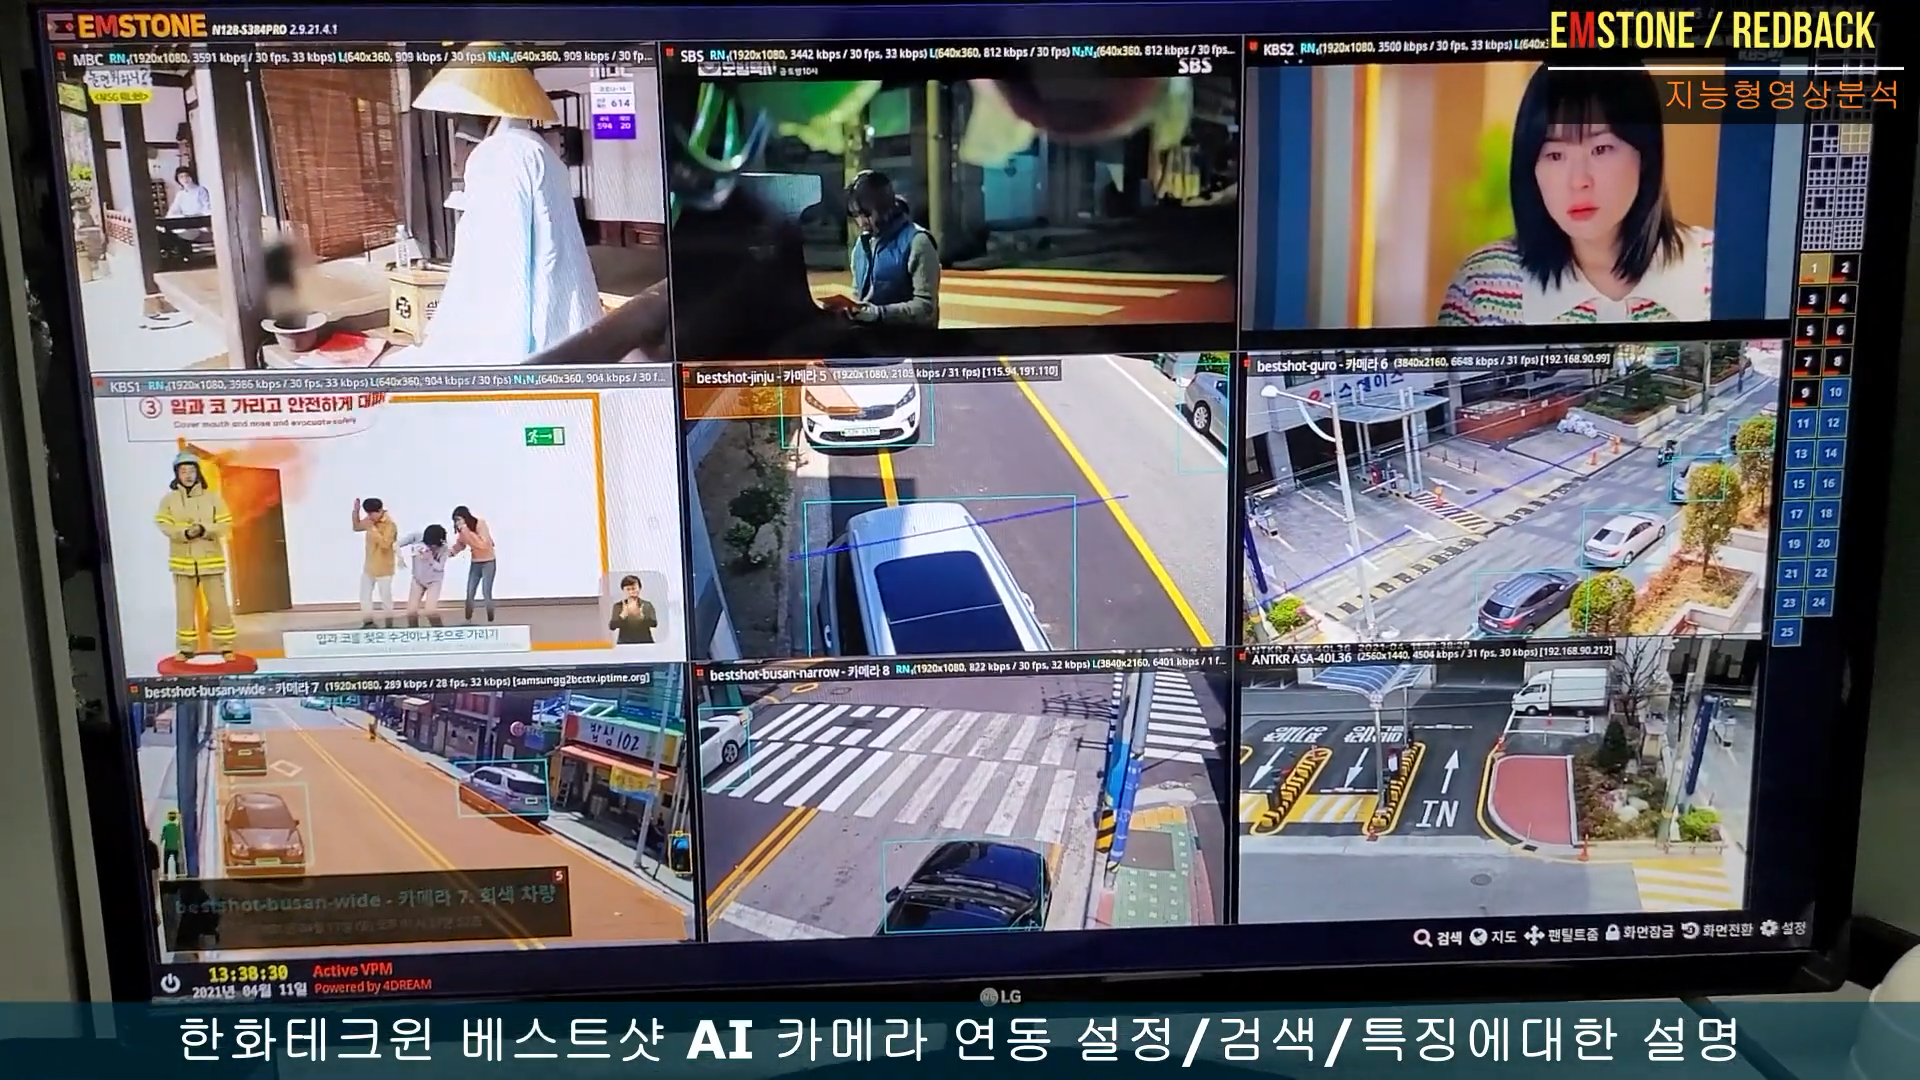The height and width of the screenshot is (1080, 1920).
Task: Click 화면전환 screen switch
Action: pos(1717,930)
